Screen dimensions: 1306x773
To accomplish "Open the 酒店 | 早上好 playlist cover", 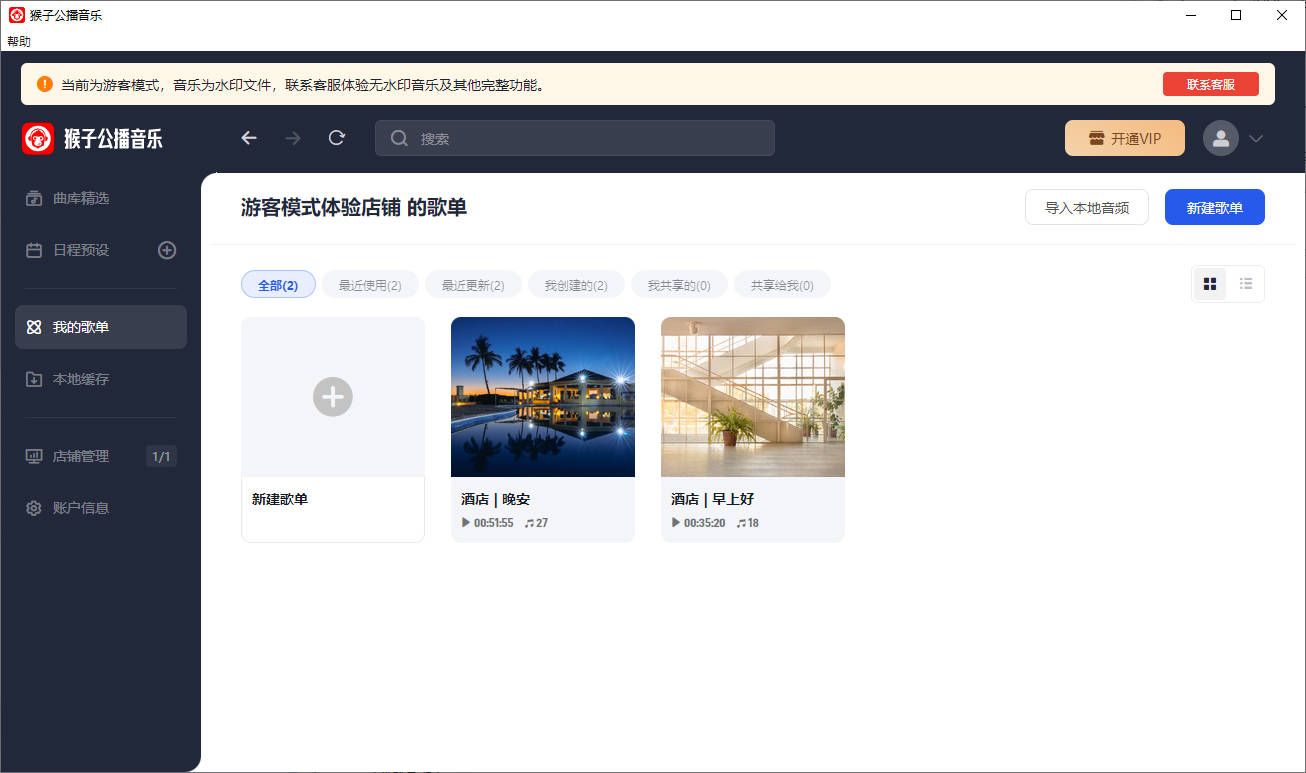I will coord(753,397).
